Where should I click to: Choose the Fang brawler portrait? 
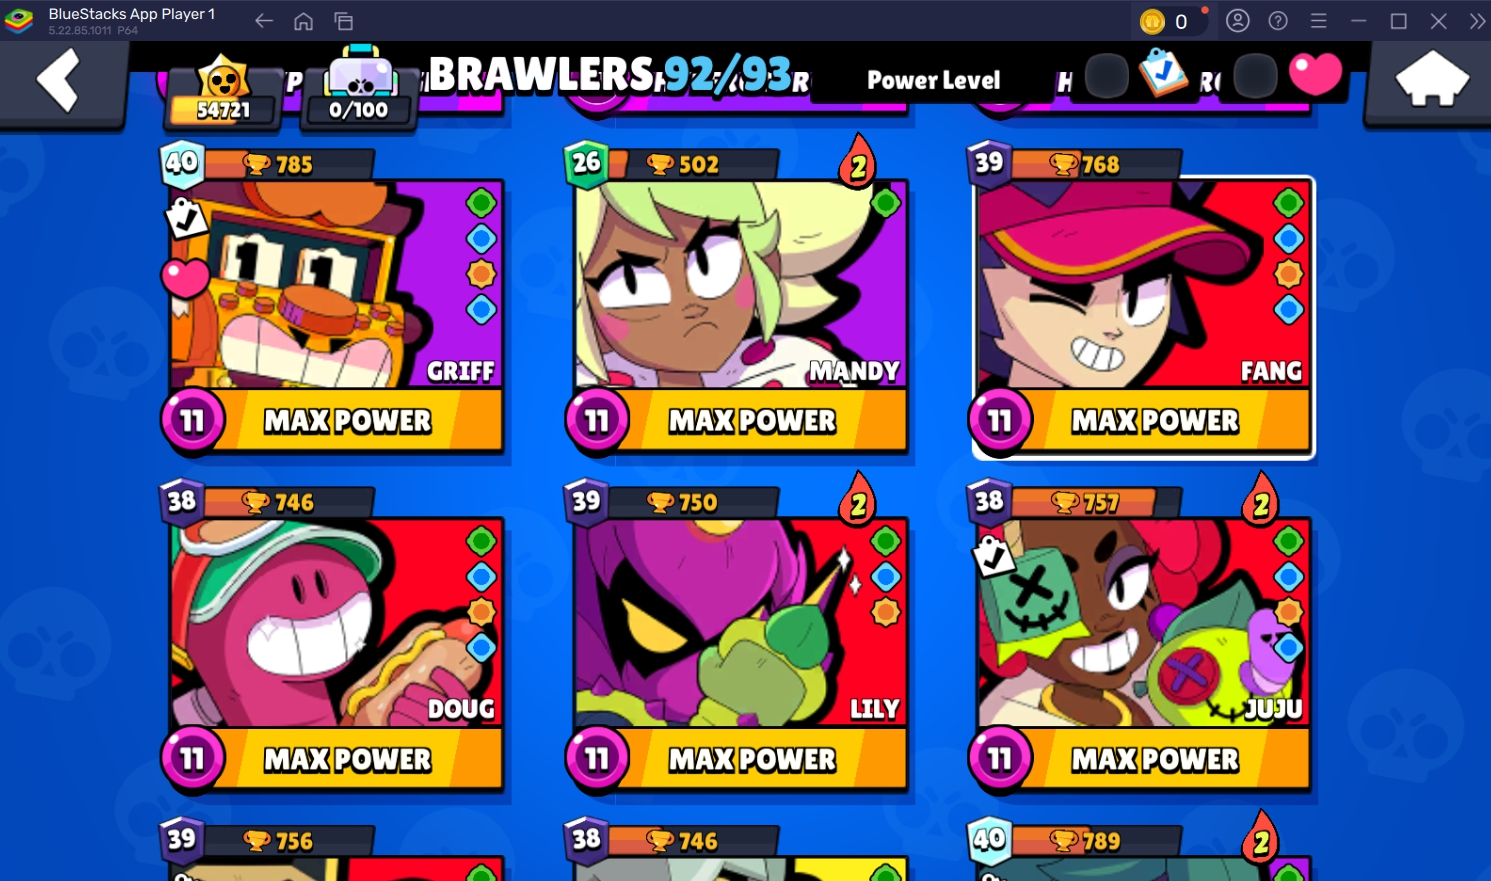(1143, 284)
